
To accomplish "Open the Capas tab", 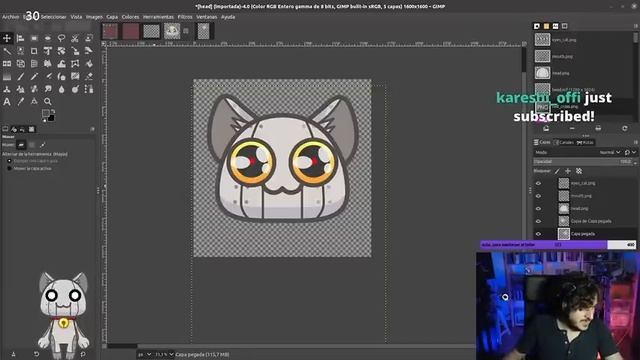I will (x=542, y=142).
